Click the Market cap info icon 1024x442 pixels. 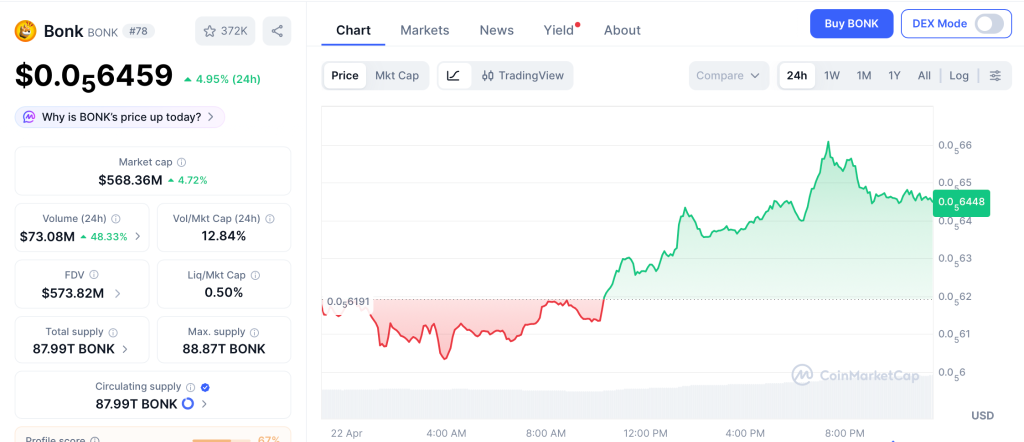click(x=181, y=162)
